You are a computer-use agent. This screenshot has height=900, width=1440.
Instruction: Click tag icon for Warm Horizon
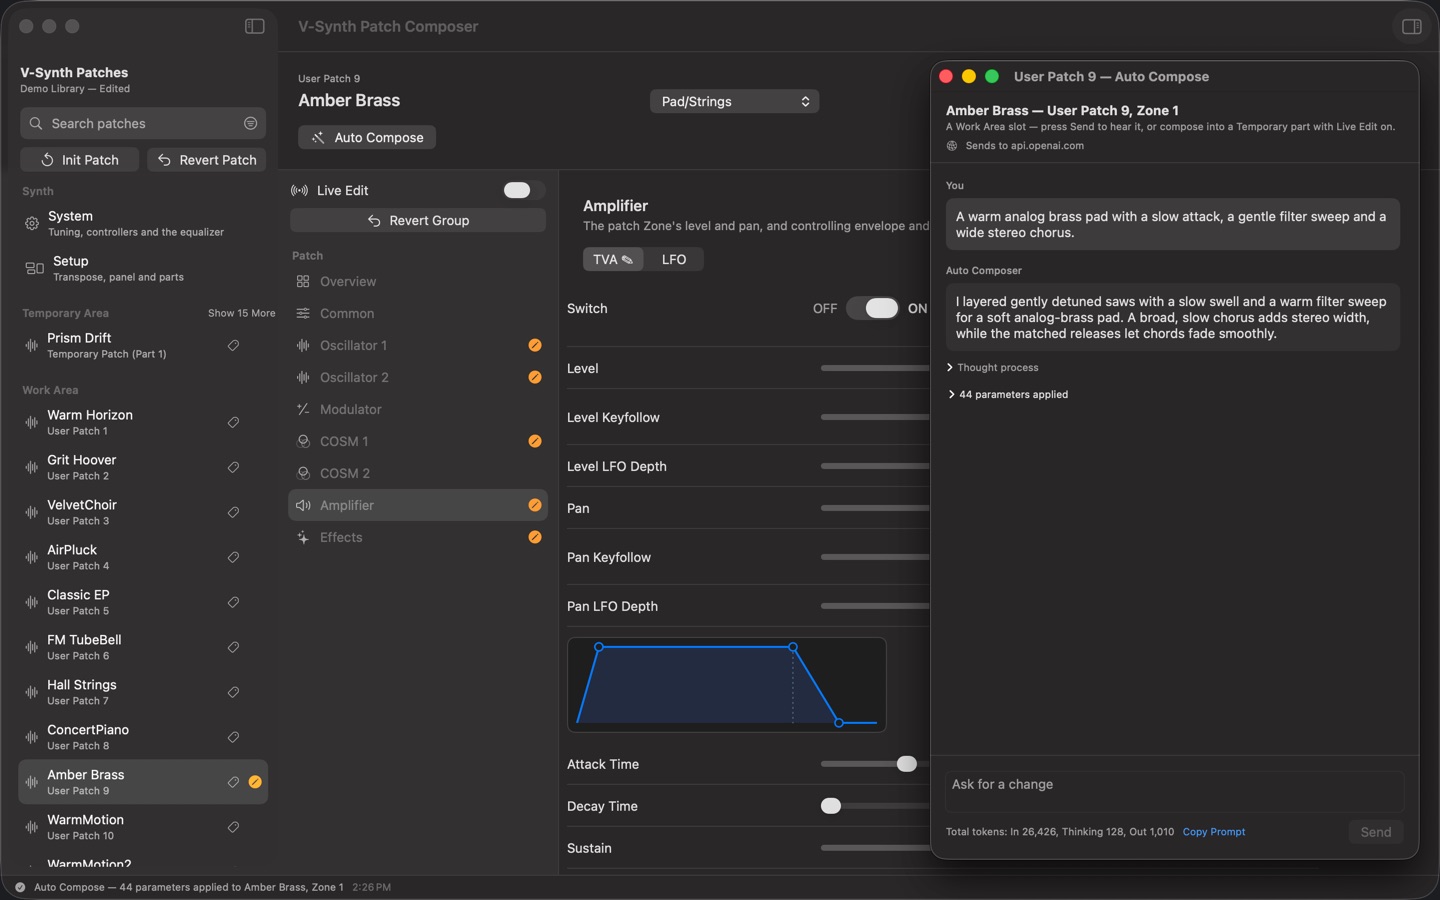point(233,422)
